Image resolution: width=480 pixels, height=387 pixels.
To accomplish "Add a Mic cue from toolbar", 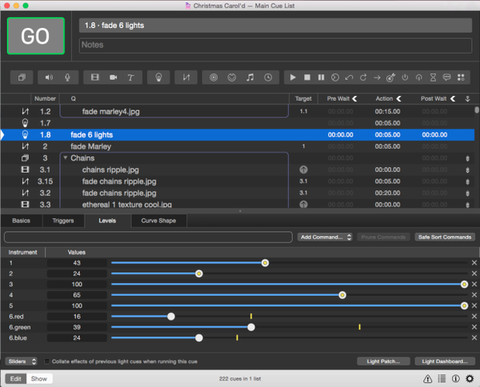I will click(x=67, y=78).
